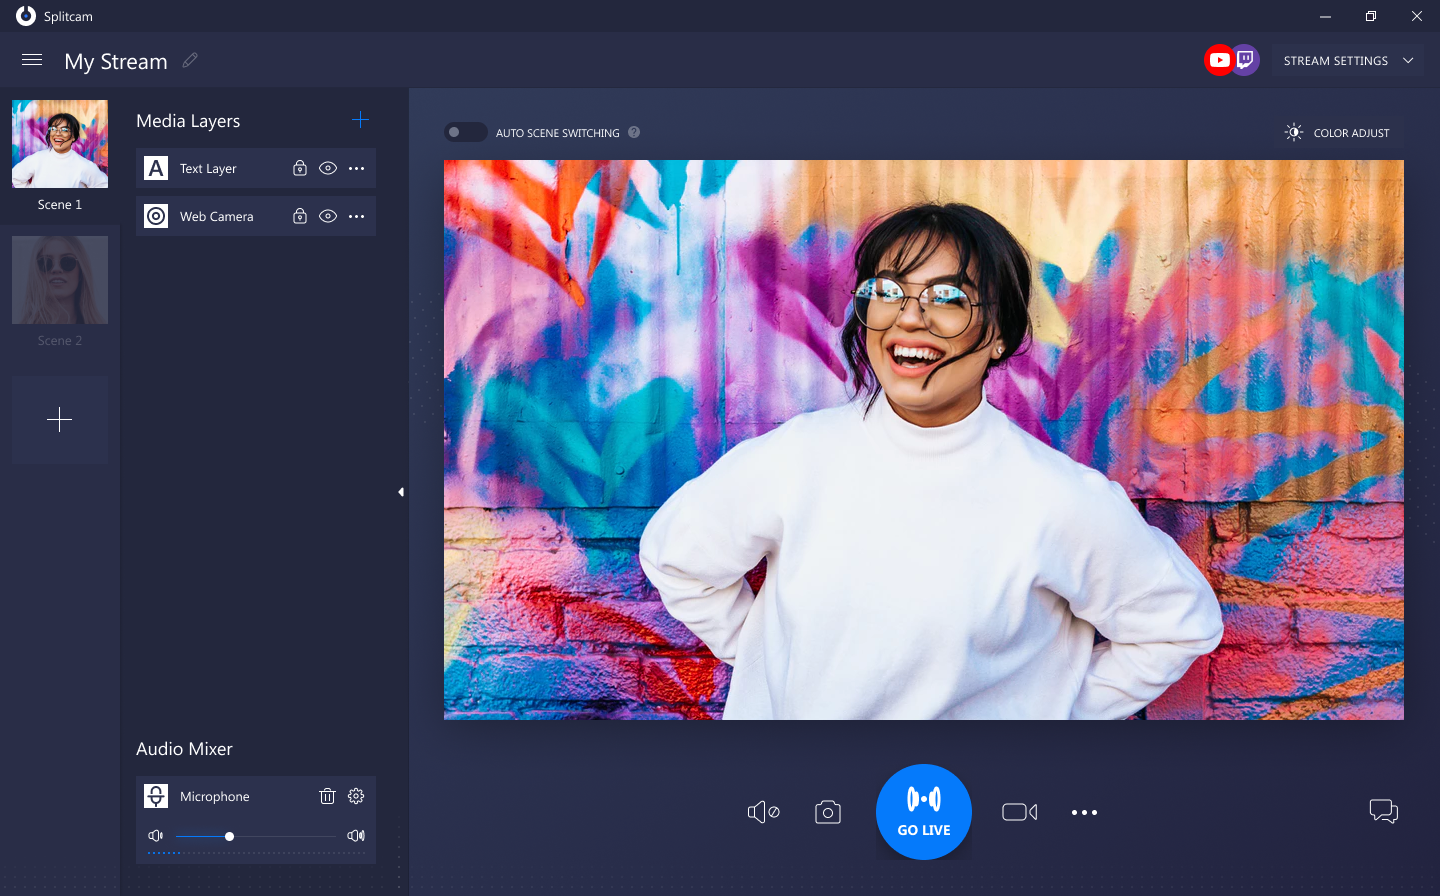Lock the Web Camera layer

(300, 216)
